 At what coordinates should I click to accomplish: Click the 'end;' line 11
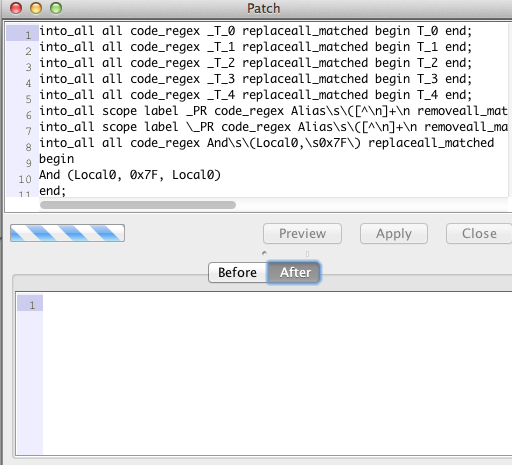coord(53,191)
